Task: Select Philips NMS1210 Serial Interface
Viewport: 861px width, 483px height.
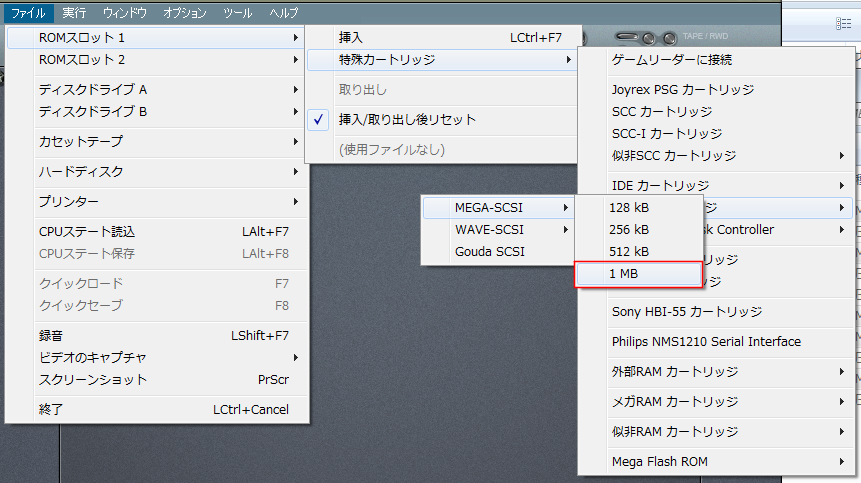Action: point(716,341)
